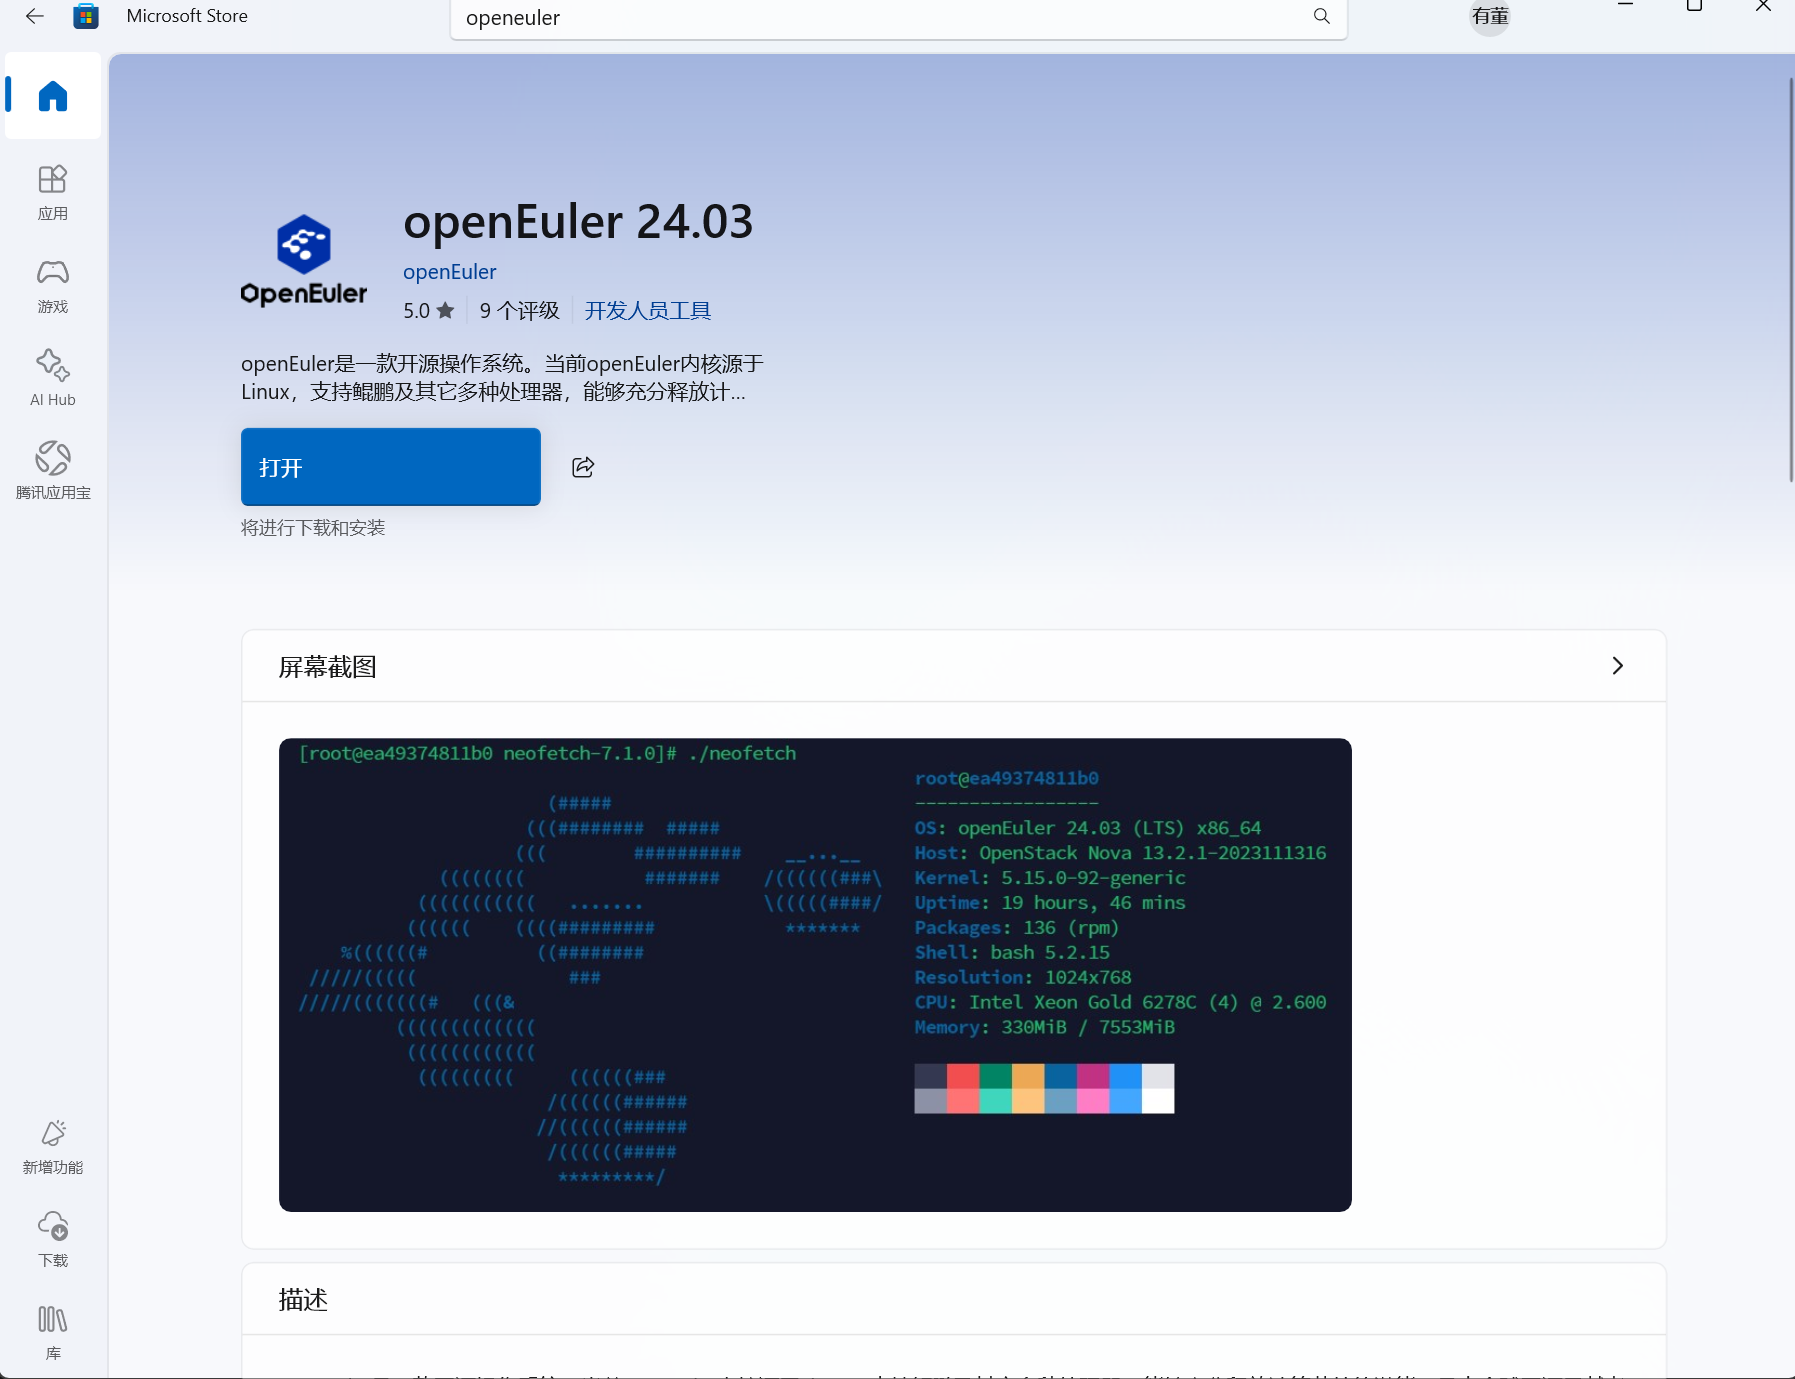This screenshot has width=1795, height=1379.
Task: Open the 游戏 (Games) section
Action: 53,286
